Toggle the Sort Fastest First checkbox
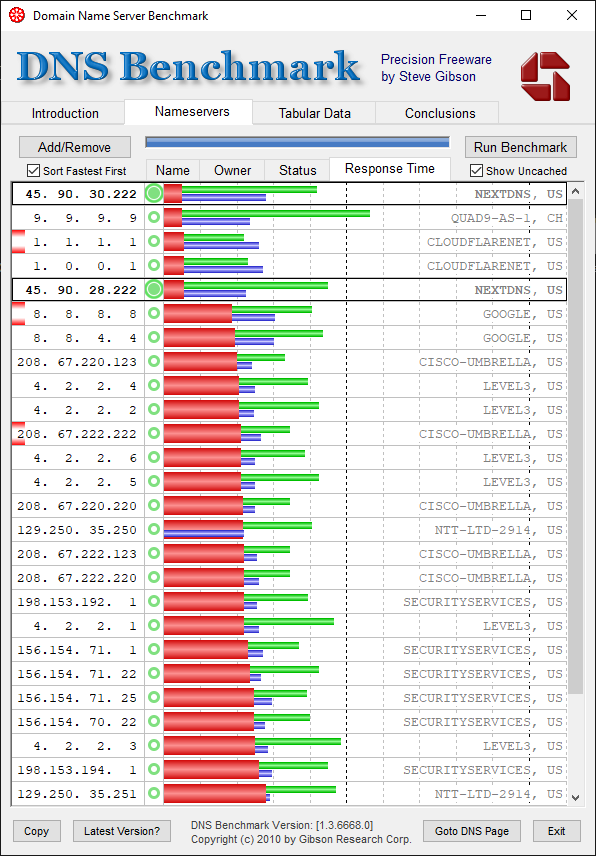Screen dimensions: 596x856 pos(33,171)
